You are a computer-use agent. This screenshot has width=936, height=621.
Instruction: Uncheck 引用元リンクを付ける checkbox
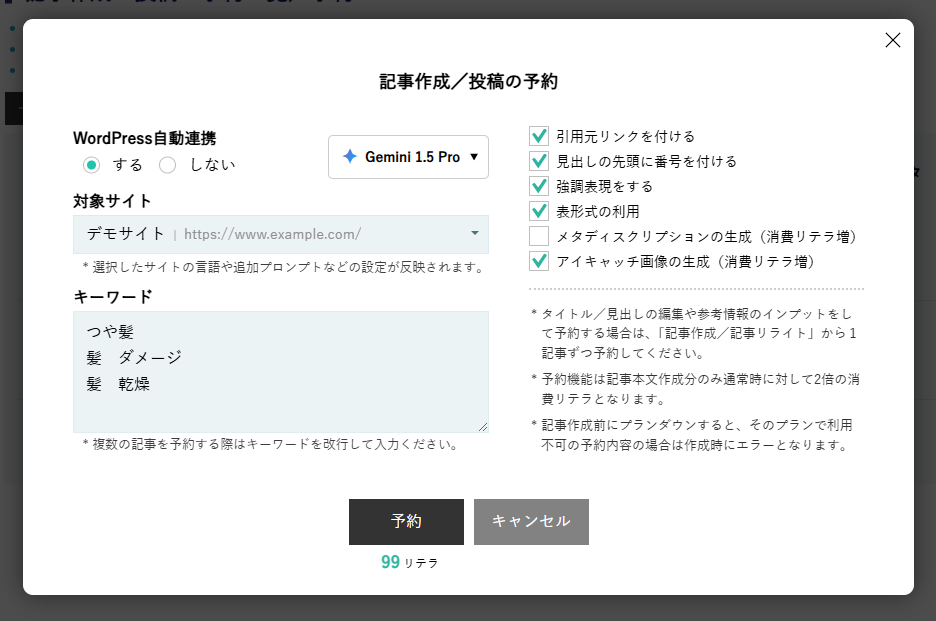coord(539,136)
